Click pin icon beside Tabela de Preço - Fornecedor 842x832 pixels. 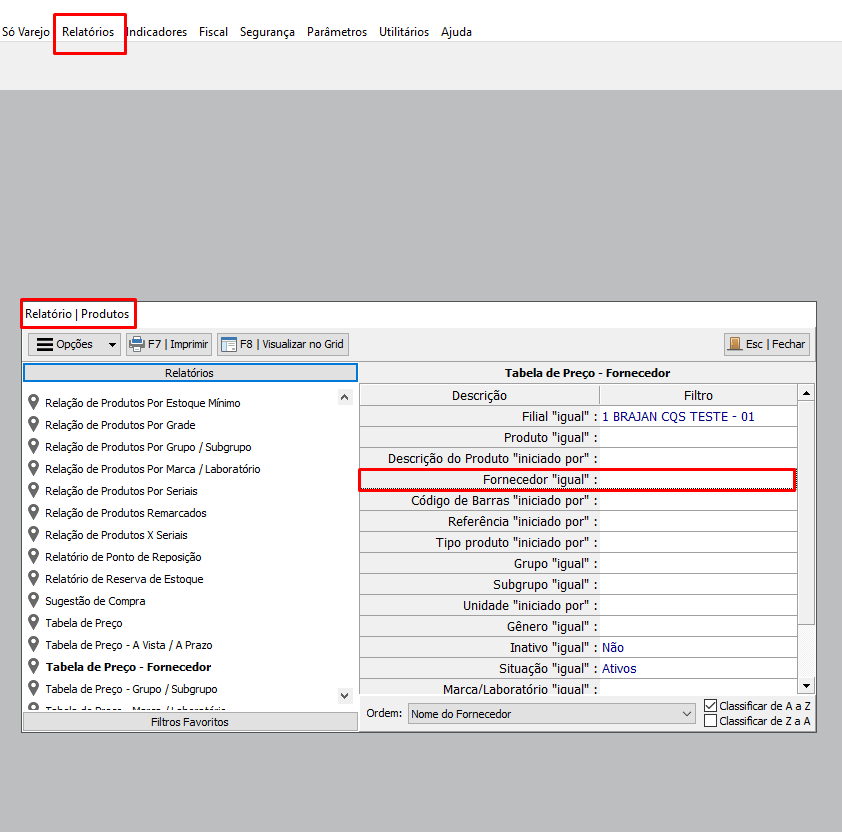click(34, 667)
